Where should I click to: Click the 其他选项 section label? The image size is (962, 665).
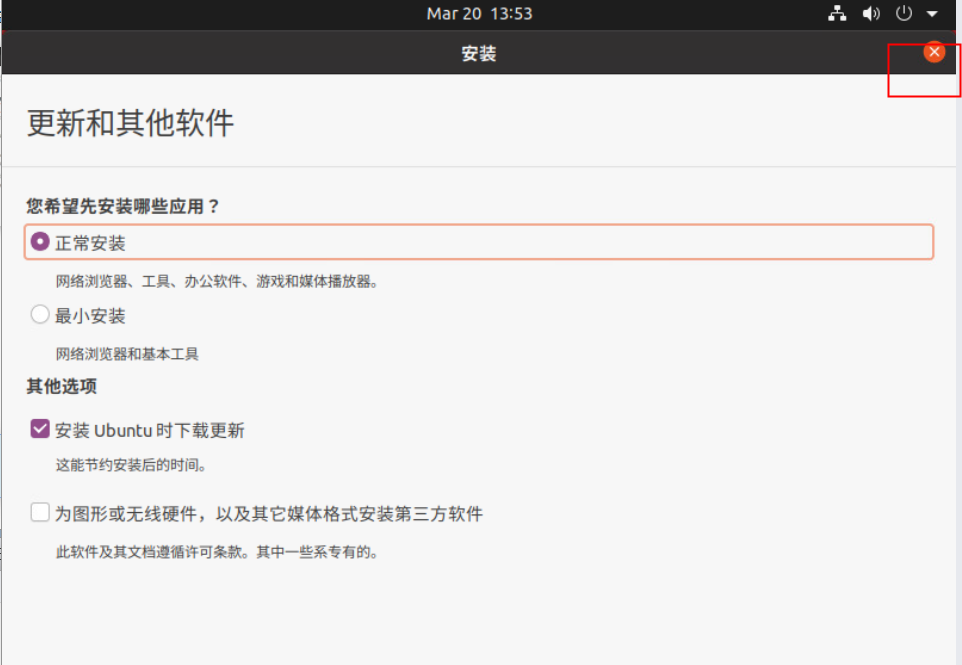(x=61, y=386)
